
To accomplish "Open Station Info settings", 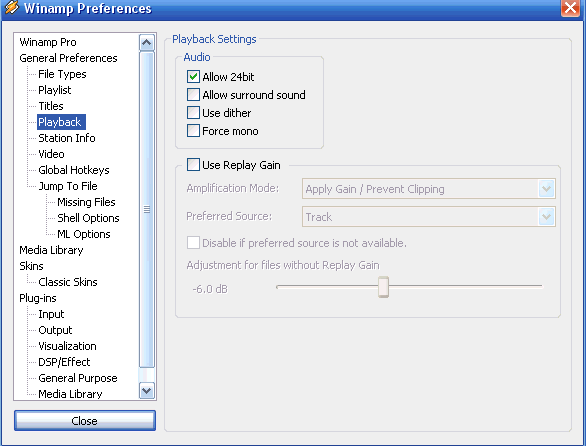I will point(67,138).
